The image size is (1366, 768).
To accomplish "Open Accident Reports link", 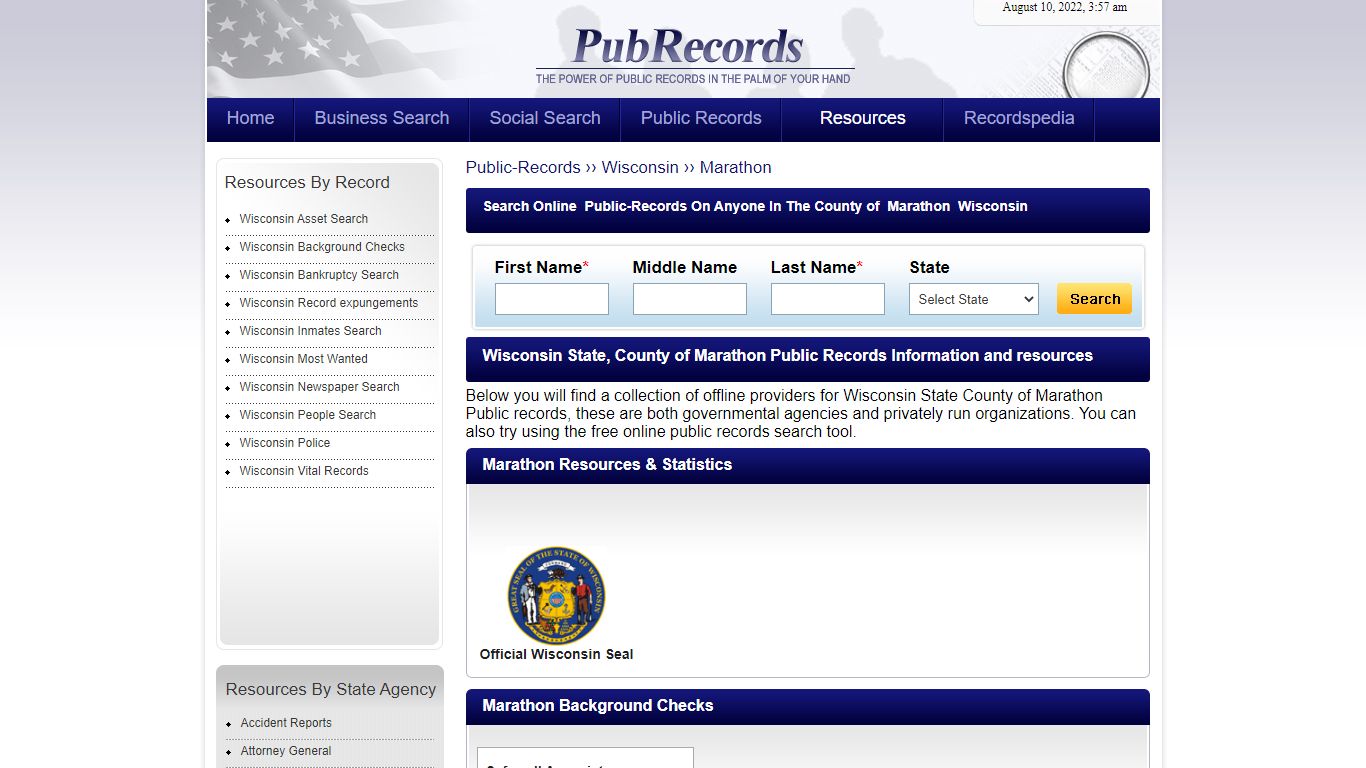I will click(286, 723).
